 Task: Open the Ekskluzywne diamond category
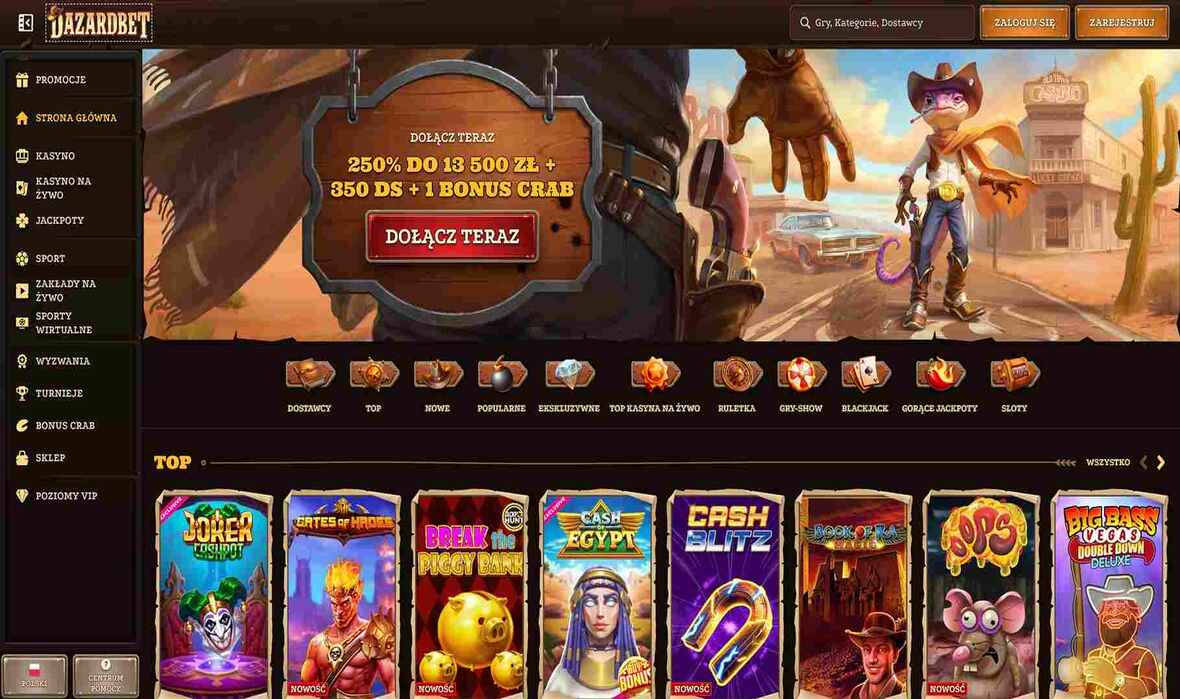(x=569, y=375)
